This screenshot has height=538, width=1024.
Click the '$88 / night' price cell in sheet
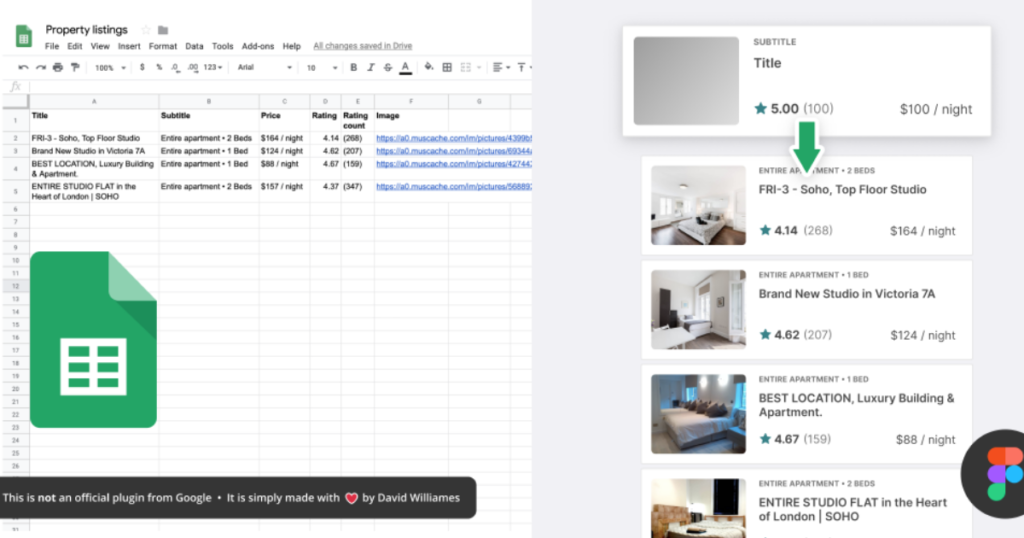pyautogui.click(x=284, y=168)
